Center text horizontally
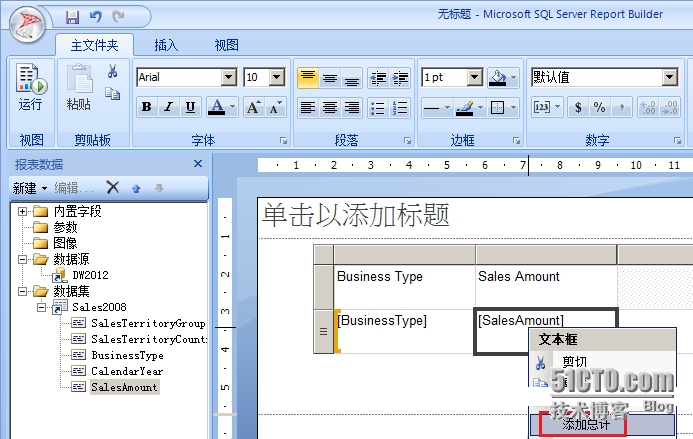This screenshot has height=439, width=693. pyautogui.click(x=330, y=107)
